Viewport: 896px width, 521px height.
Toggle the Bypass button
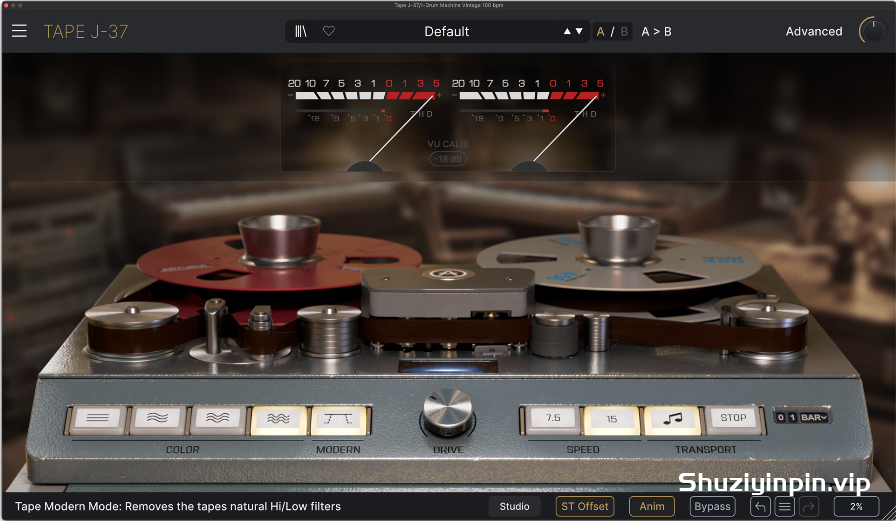(x=712, y=506)
